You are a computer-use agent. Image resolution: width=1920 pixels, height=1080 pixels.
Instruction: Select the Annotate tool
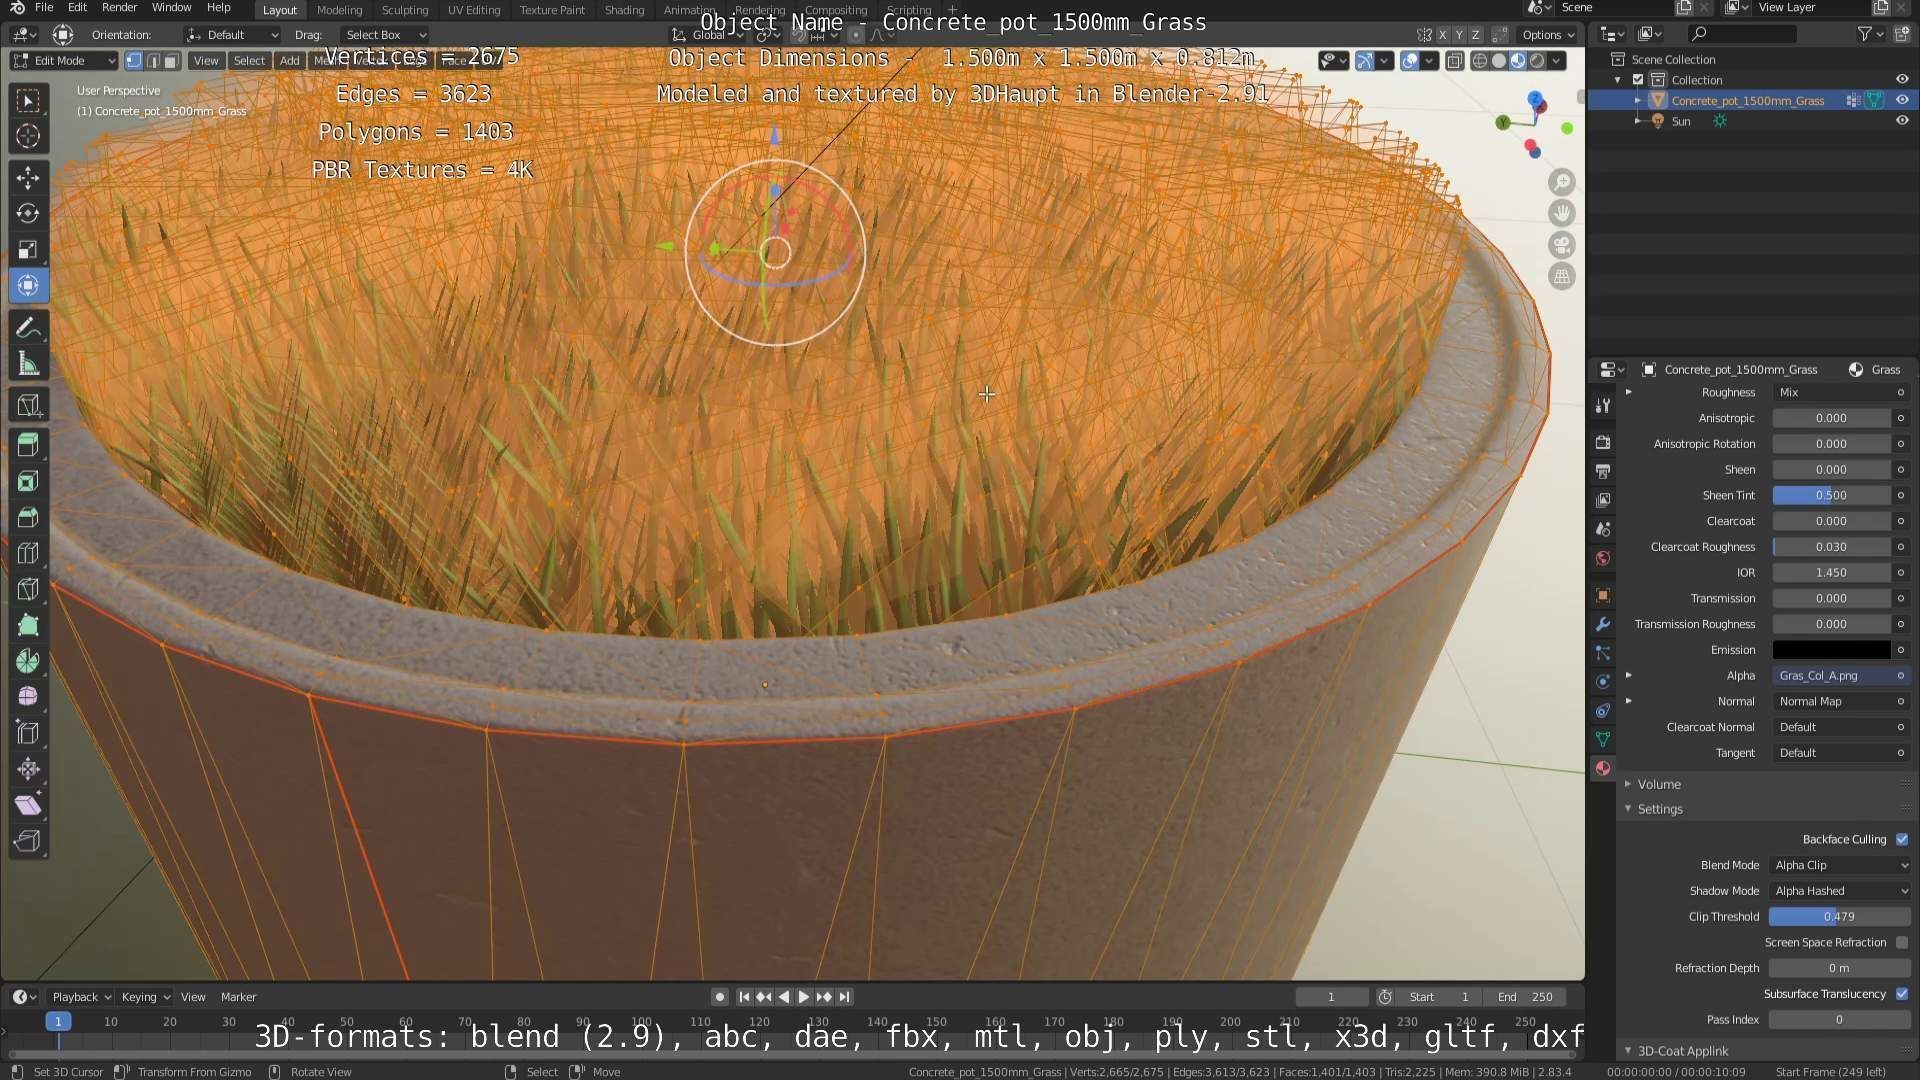click(x=28, y=328)
